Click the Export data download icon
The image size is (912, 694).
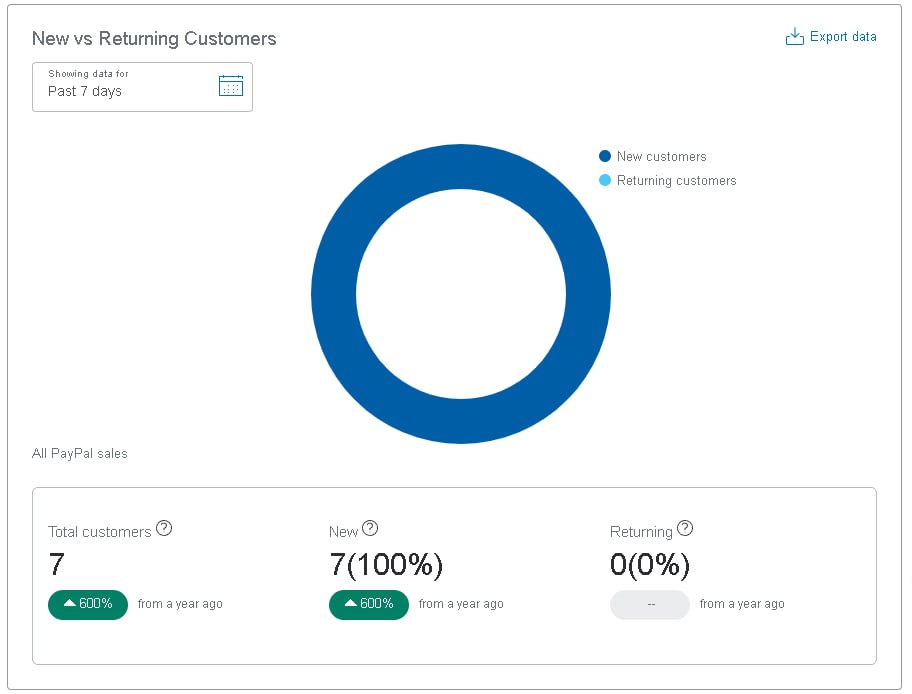pos(795,37)
